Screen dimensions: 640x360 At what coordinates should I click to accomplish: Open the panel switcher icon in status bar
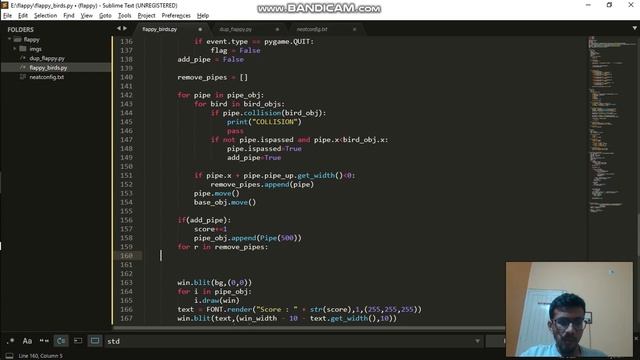pyautogui.click(x=9, y=356)
